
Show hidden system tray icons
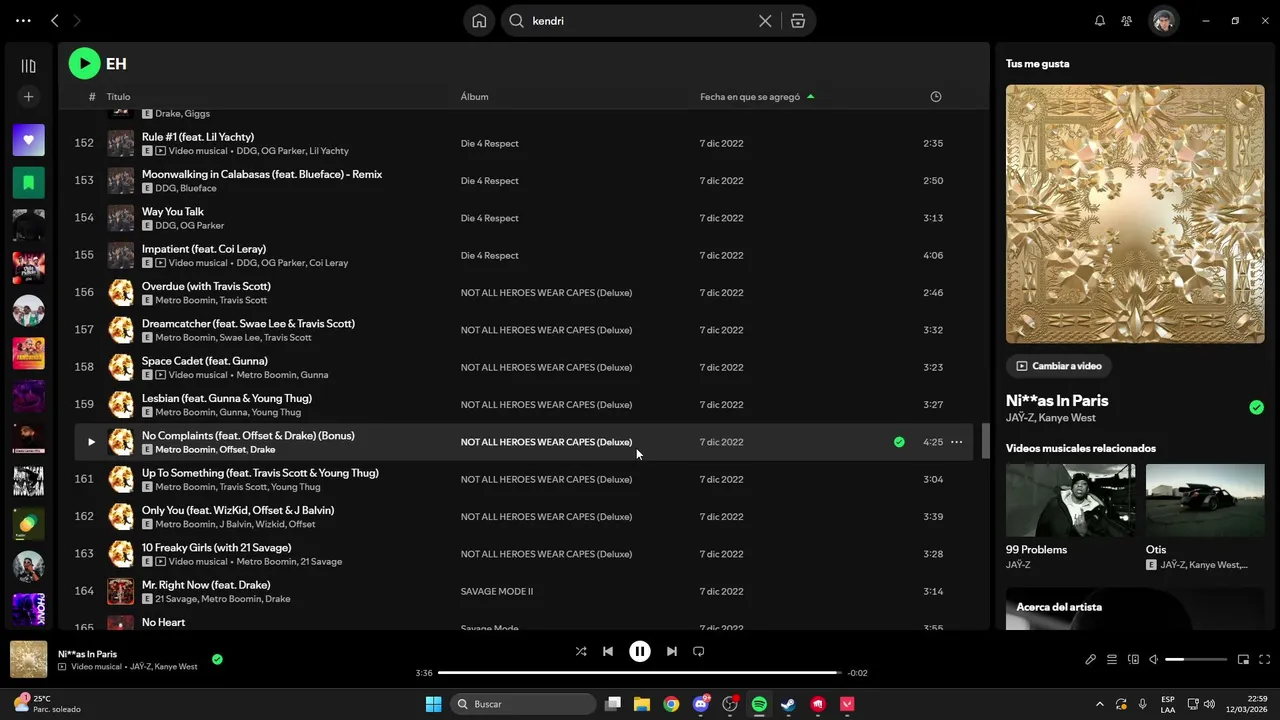1100,704
